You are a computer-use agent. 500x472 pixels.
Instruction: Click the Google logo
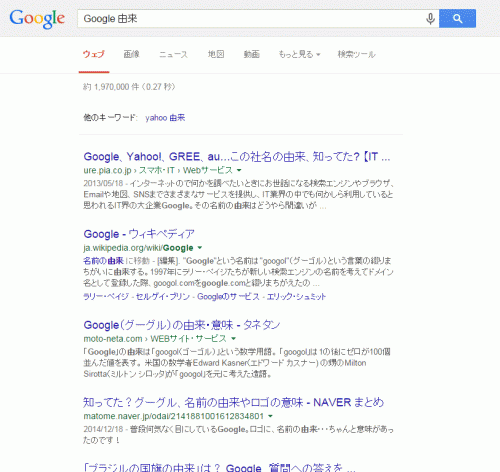pos(37,19)
